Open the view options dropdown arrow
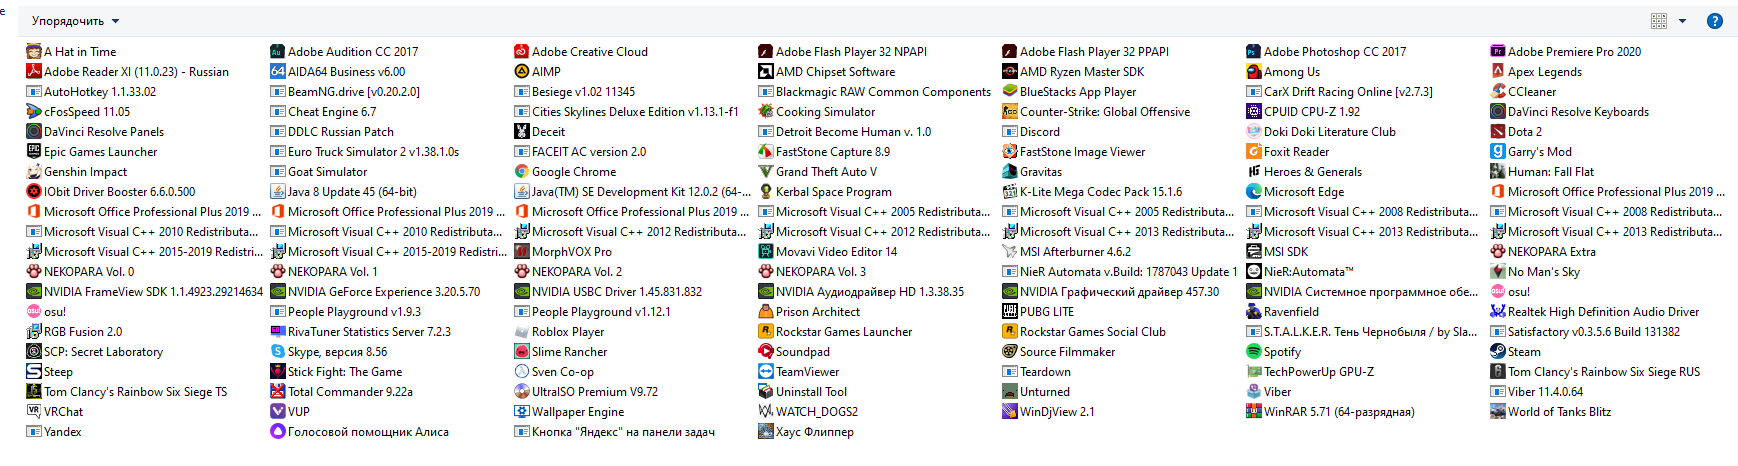The height and width of the screenshot is (466, 1738). tap(1682, 21)
